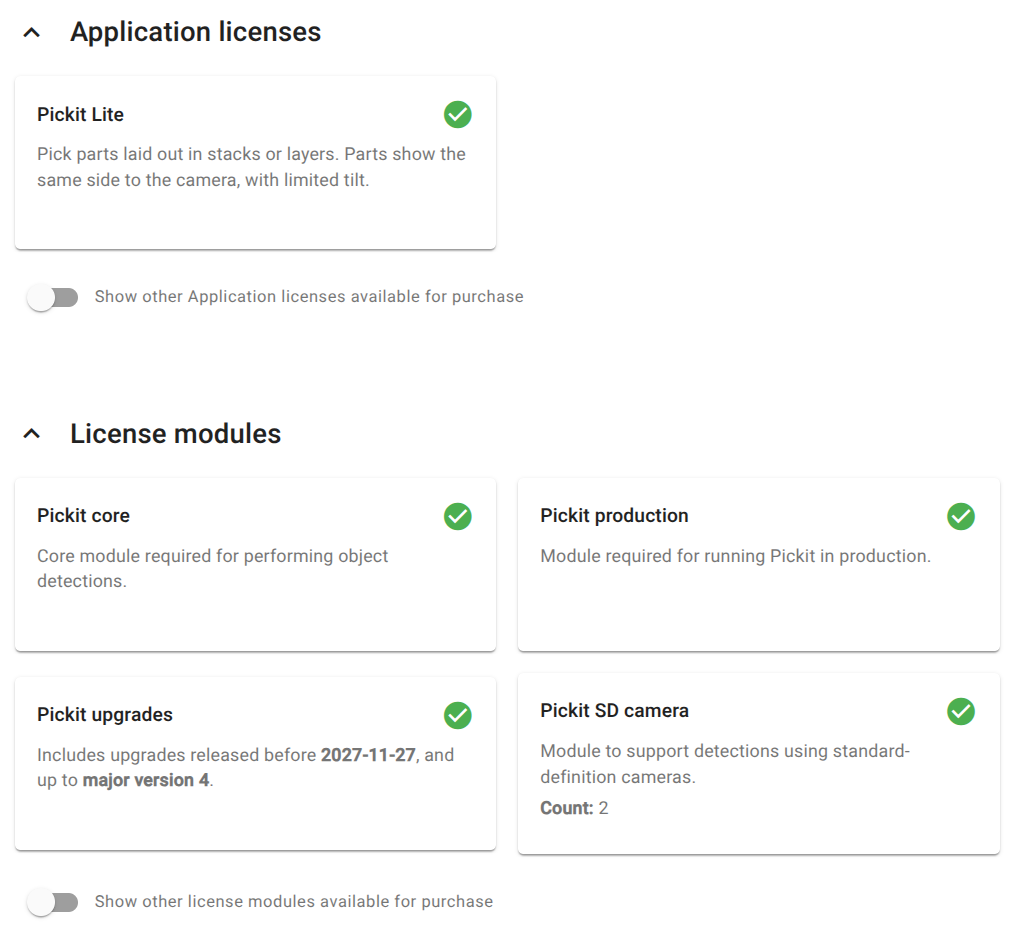Click the License modules heading text
The height and width of the screenshot is (934, 1015).
pos(175,434)
